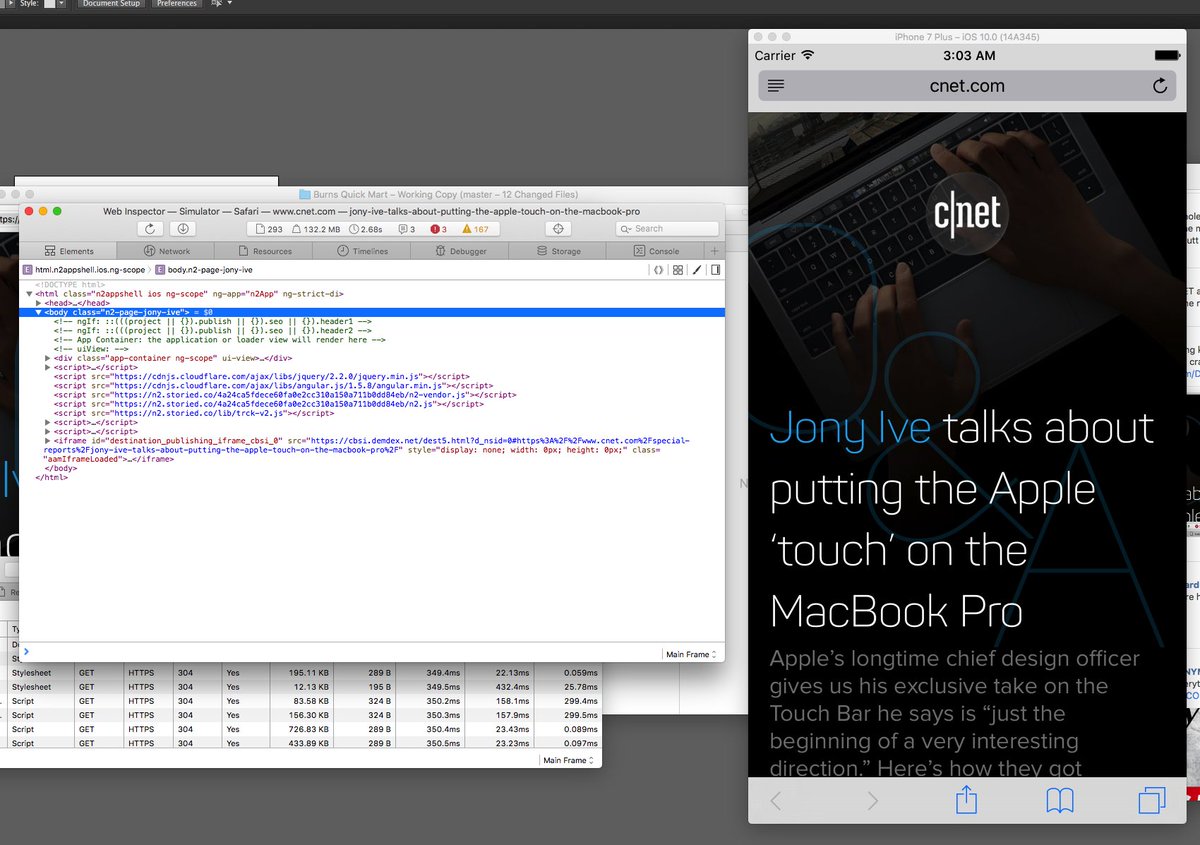Click the Console tab's terminal icon
The image size is (1200, 845).
click(637, 251)
